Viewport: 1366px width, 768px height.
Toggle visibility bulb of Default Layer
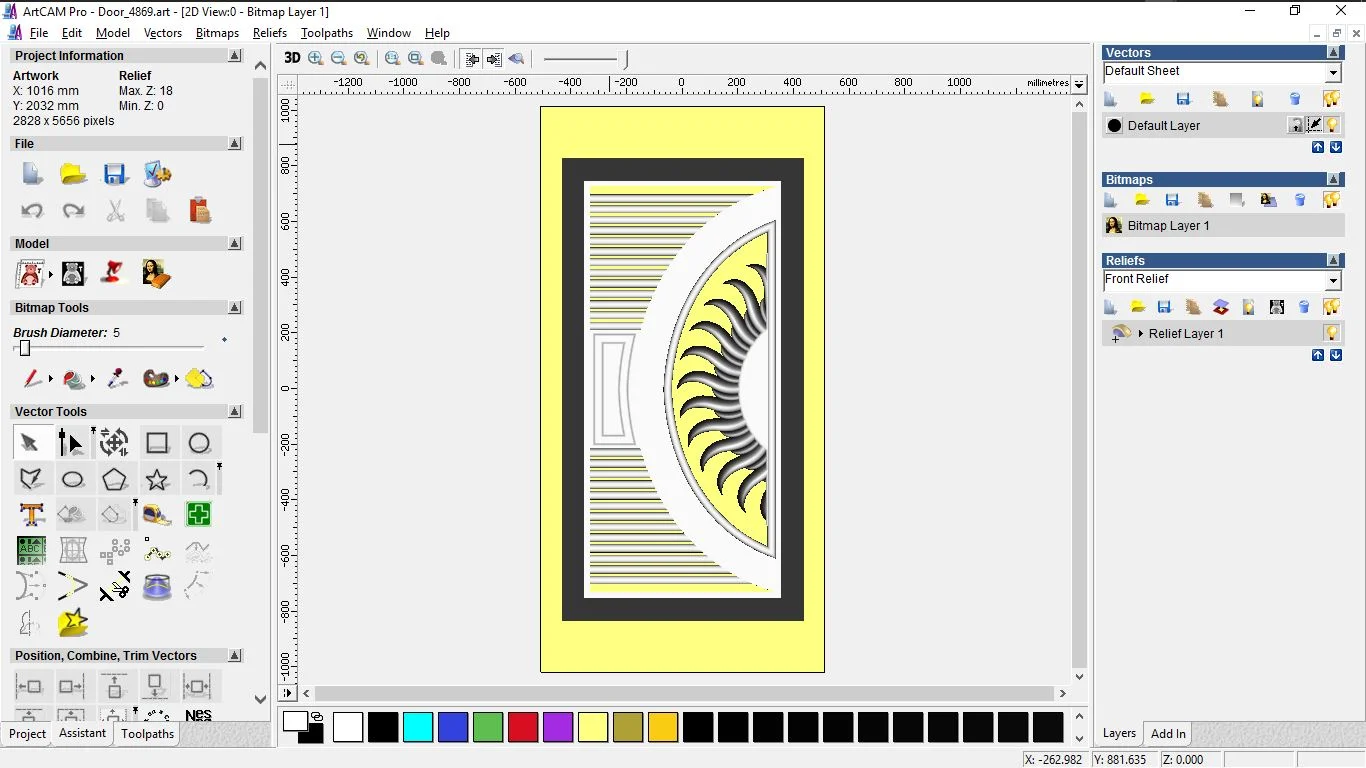[1332, 125]
